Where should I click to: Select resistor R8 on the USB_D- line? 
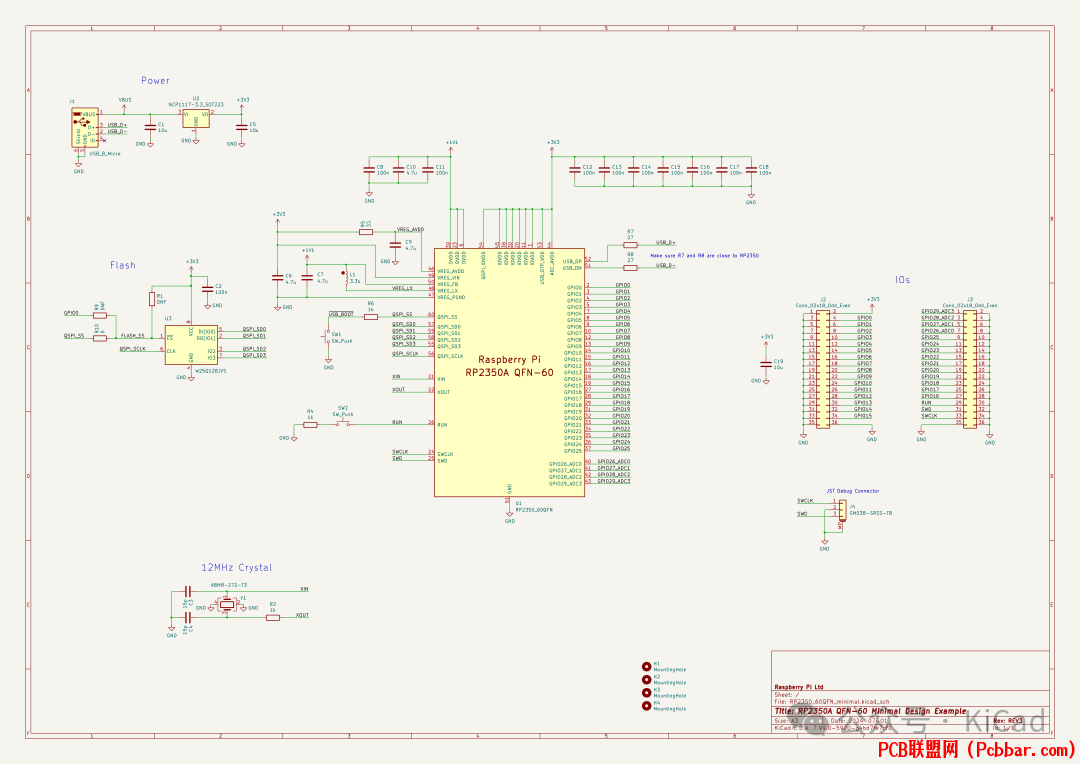coord(630,267)
